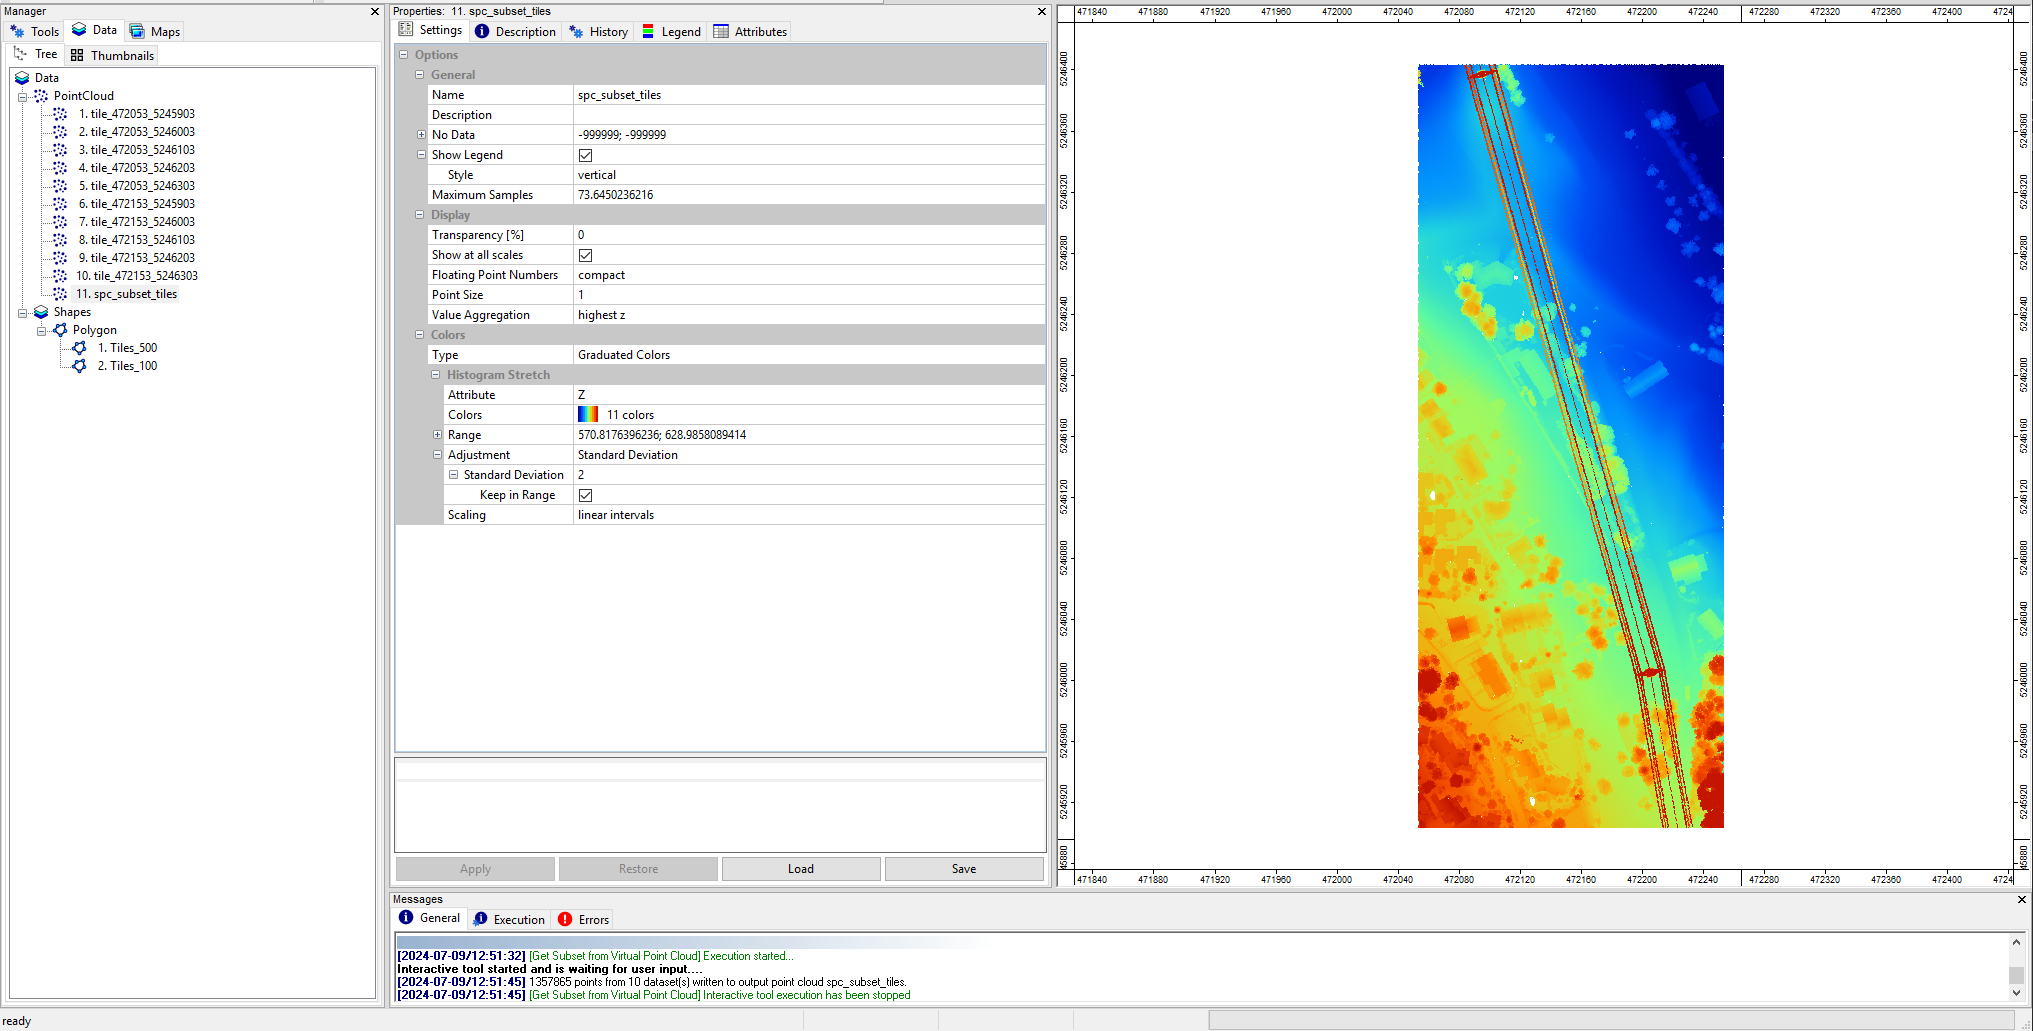This screenshot has height=1031, width=2033.
Task: Click the Execution messages icon
Action: pyautogui.click(x=480, y=919)
